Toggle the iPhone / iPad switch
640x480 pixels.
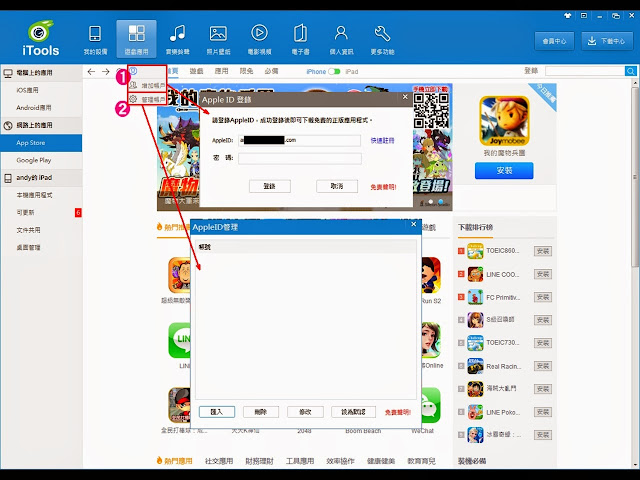click(334, 71)
